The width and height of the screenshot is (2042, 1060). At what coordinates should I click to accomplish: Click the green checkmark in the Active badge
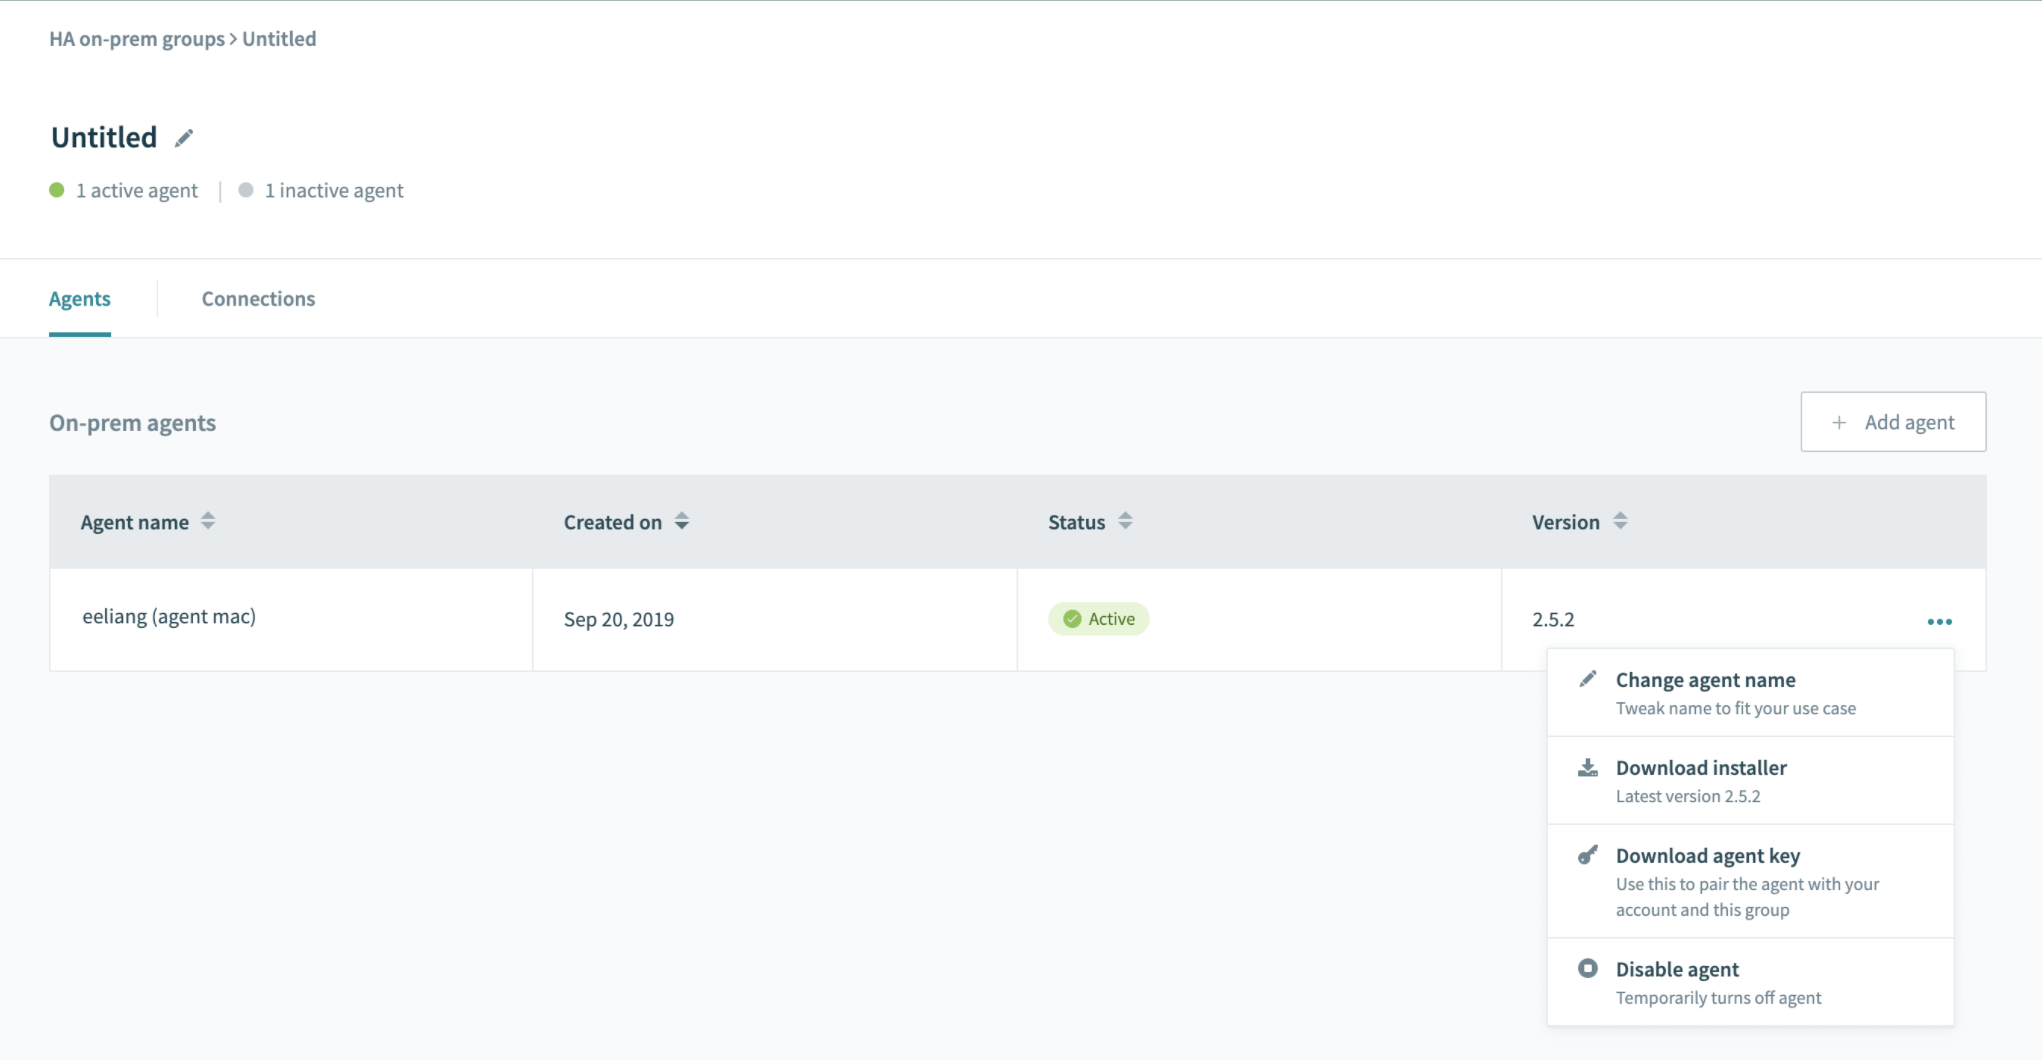point(1072,618)
